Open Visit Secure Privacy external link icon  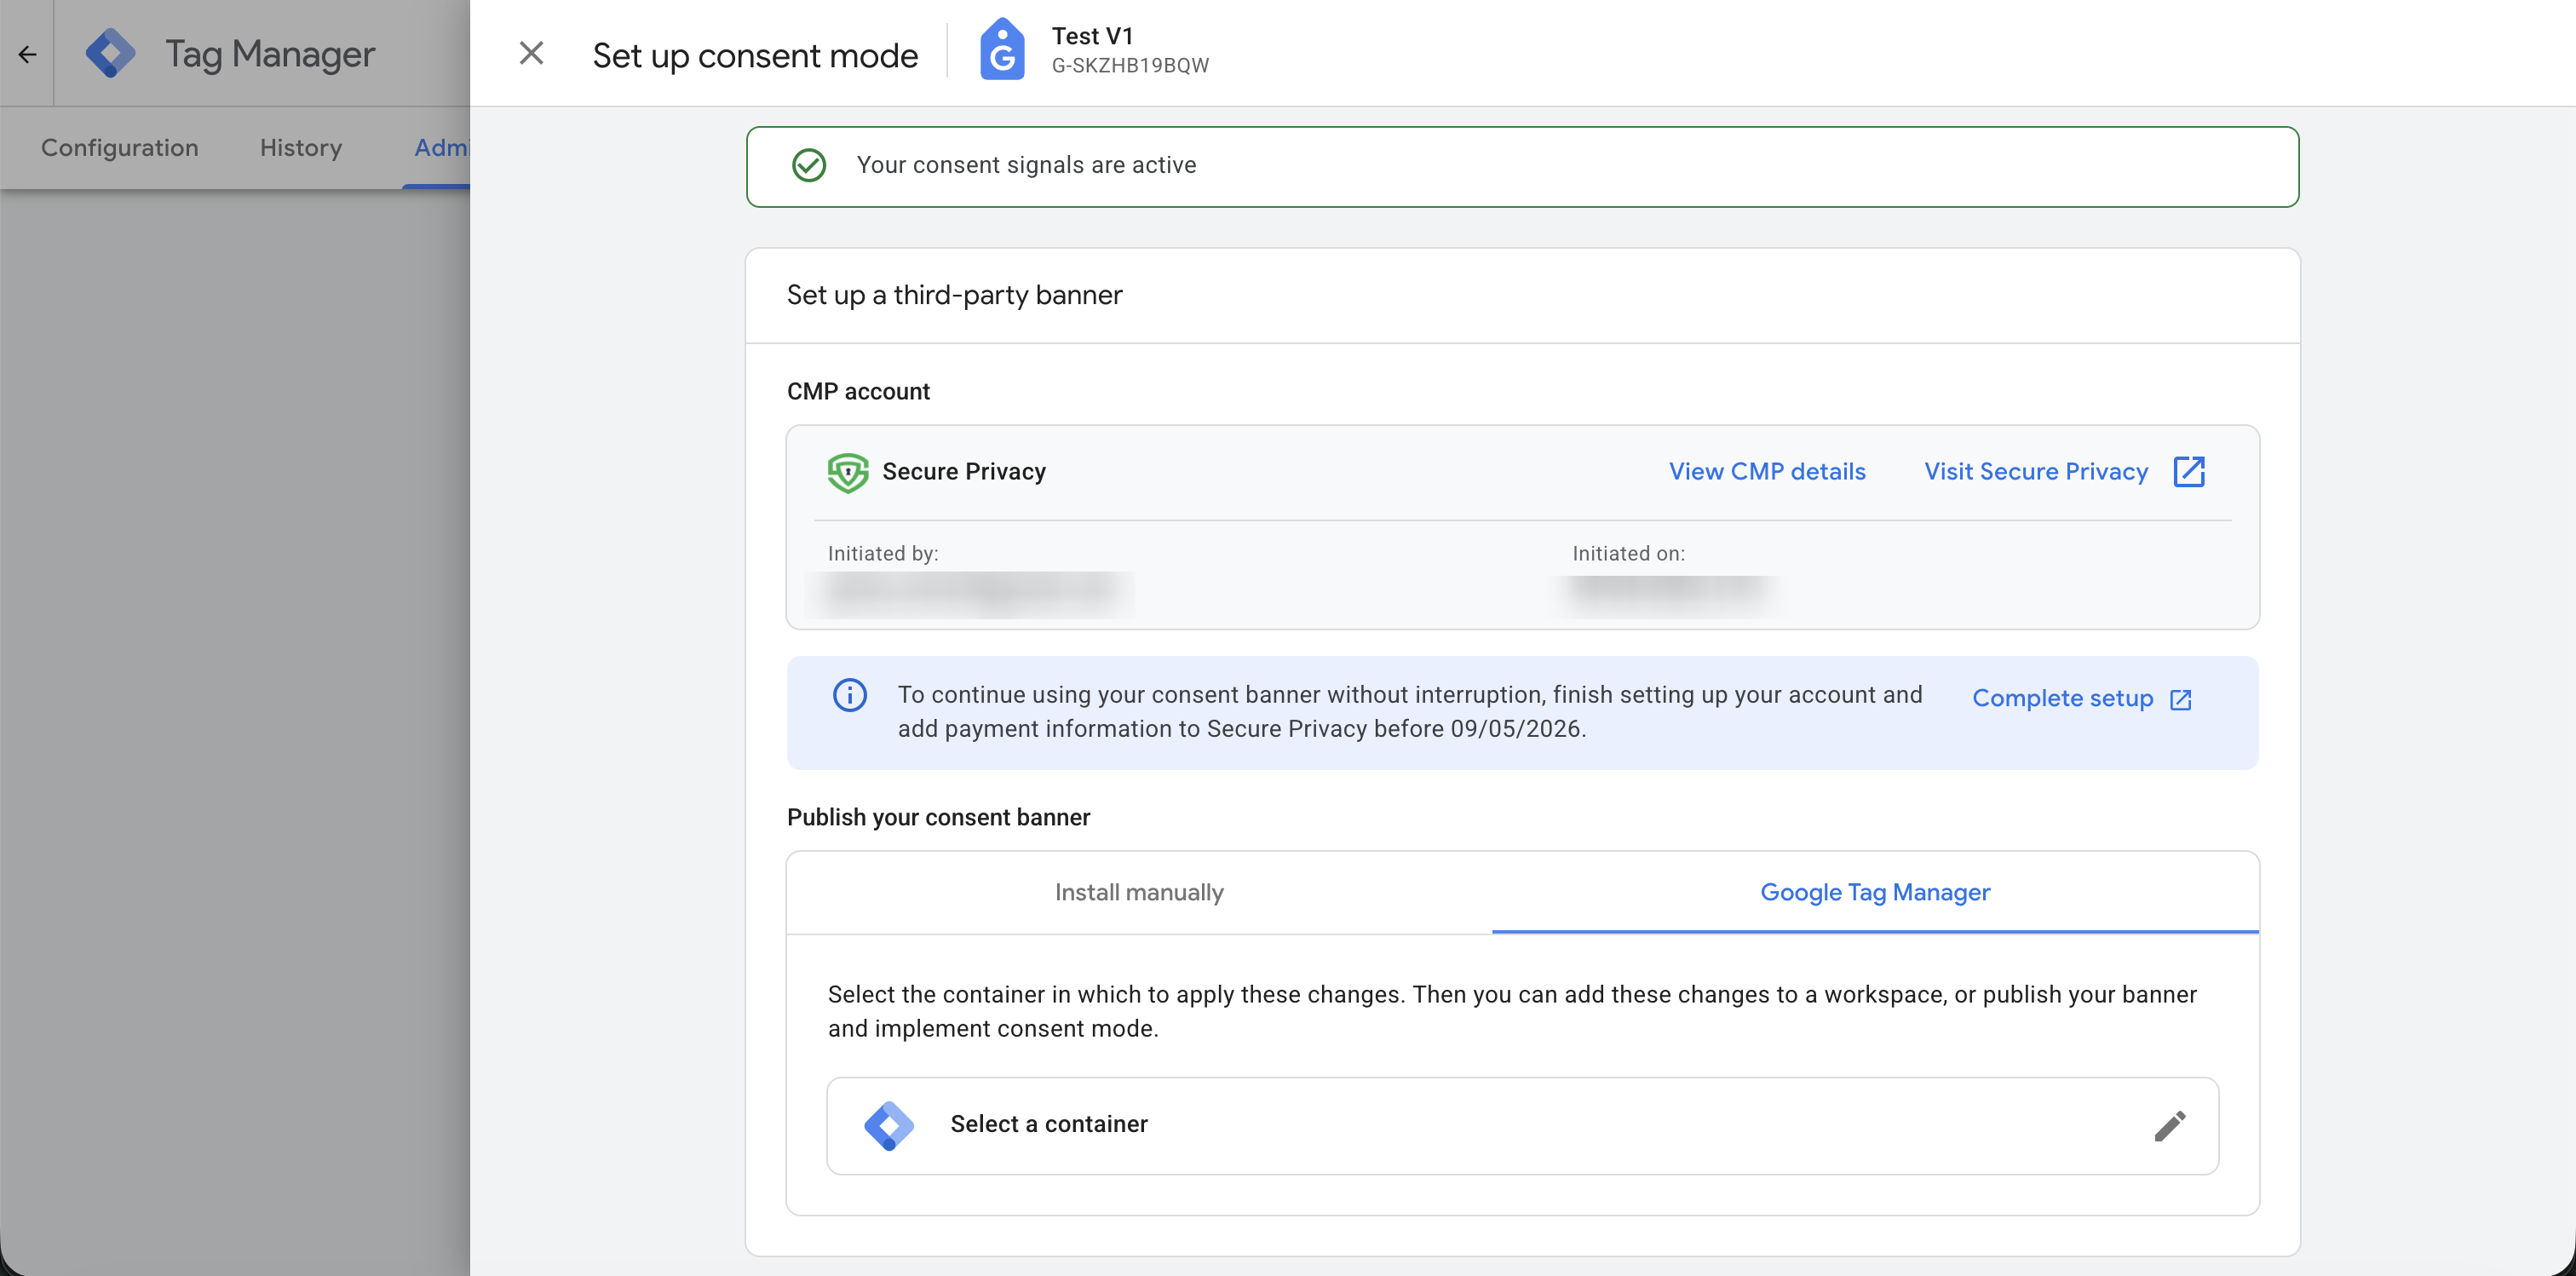pyautogui.click(x=2189, y=471)
